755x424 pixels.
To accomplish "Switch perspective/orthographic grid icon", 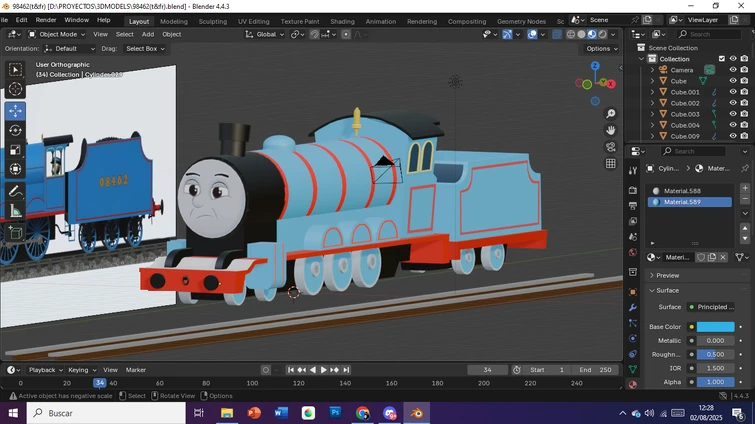I will coord(611,164).
